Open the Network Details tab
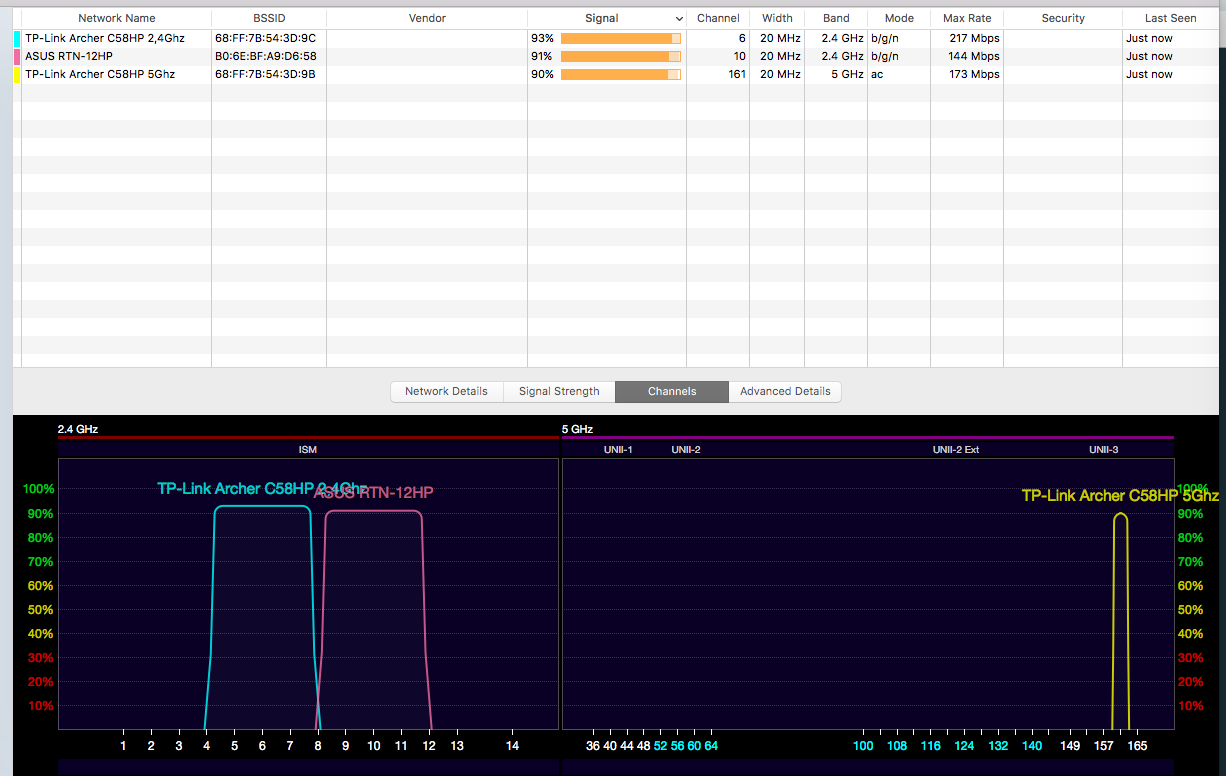Screen dimensions: 1226x776 click(446, 391)
